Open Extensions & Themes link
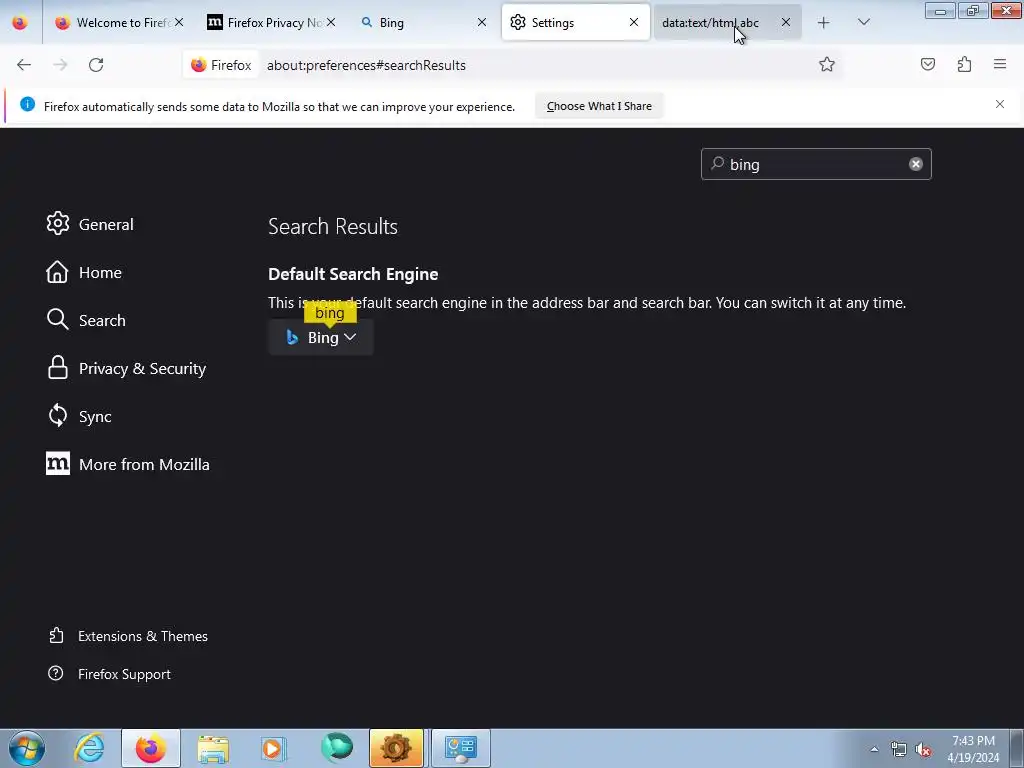 coord(129,636)
